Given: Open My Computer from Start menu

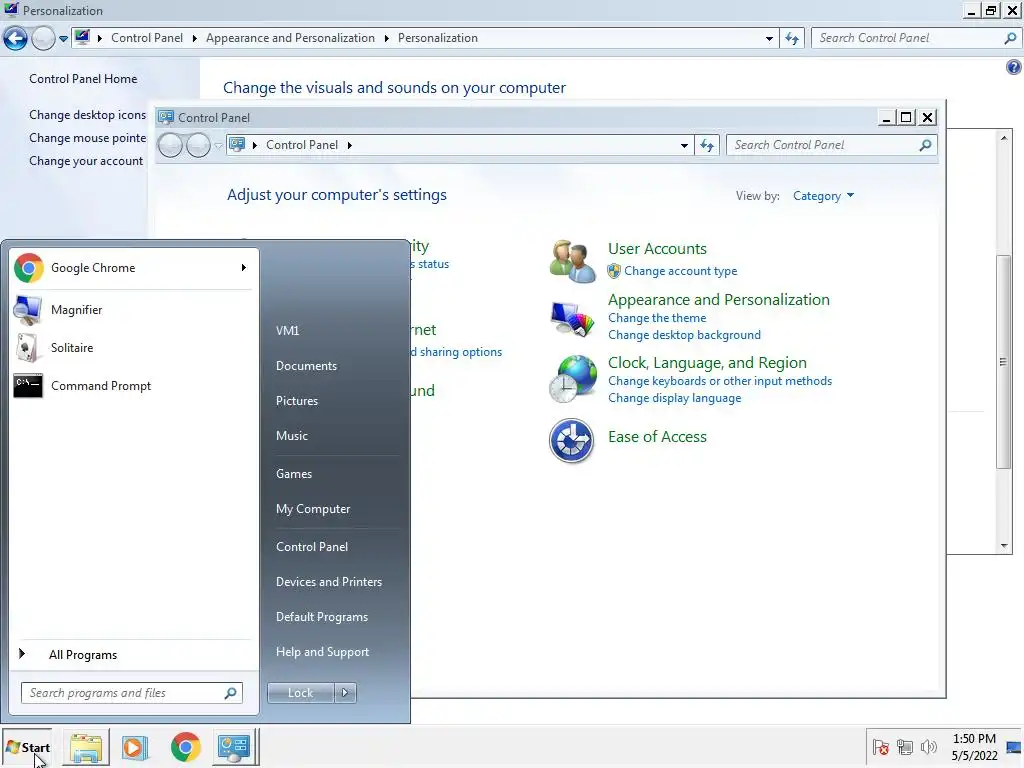Looking at the screenshot, I should (x=313, y=509).
